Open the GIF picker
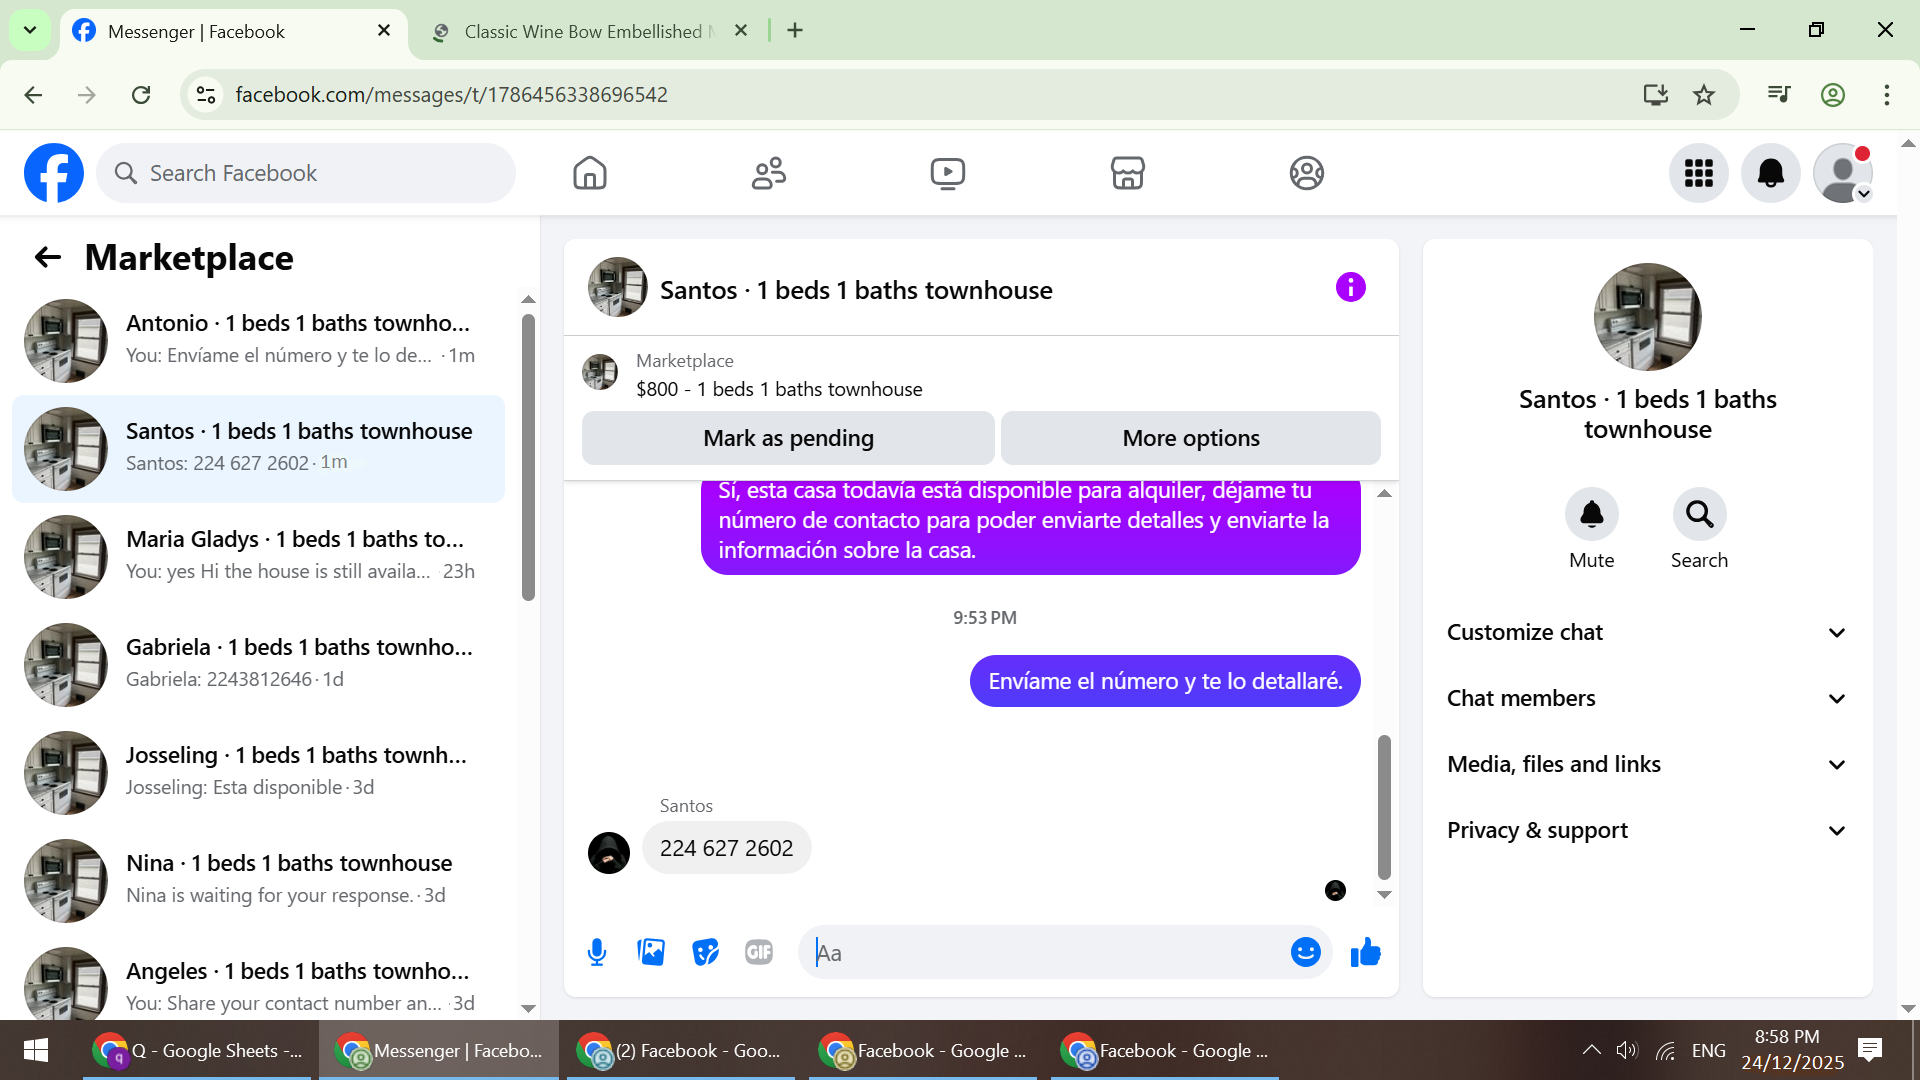The image size is (1920, 1080). [x=759, y=952]
